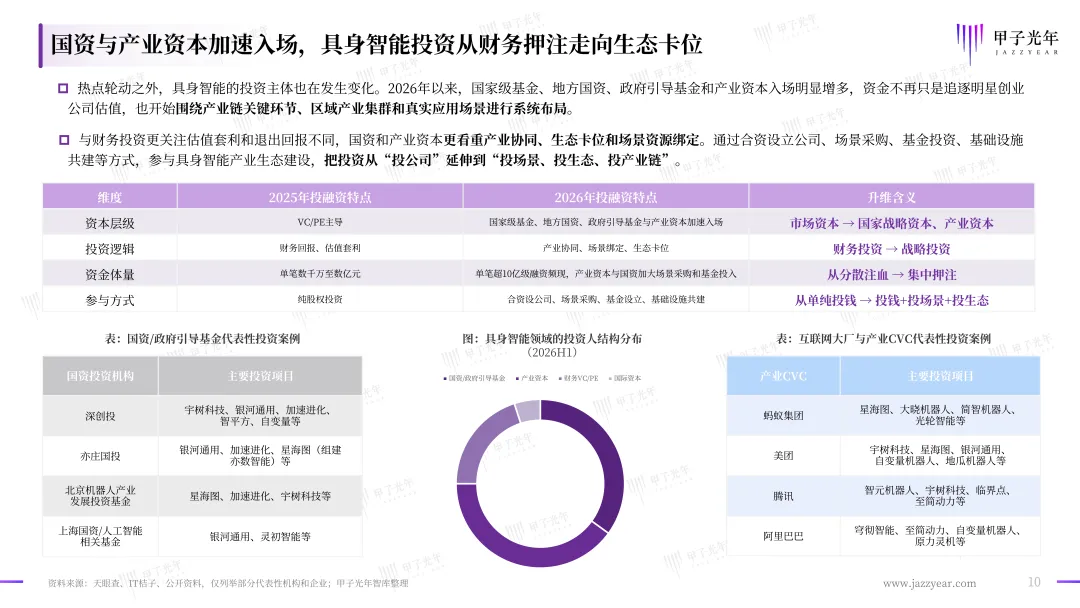Screen dimensions: 1080x608
Task: Select 主要投资项目 header in the blue table
Action: coord(940,376)
